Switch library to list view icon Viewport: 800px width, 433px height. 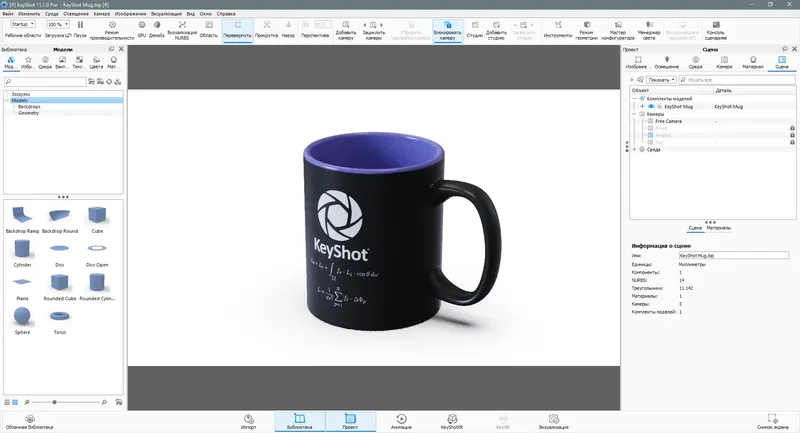point(7,402)
